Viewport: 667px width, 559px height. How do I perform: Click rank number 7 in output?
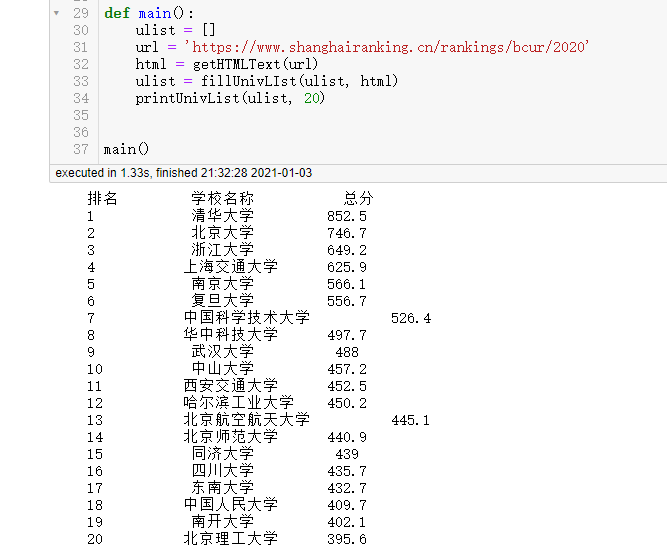point(91,318)
